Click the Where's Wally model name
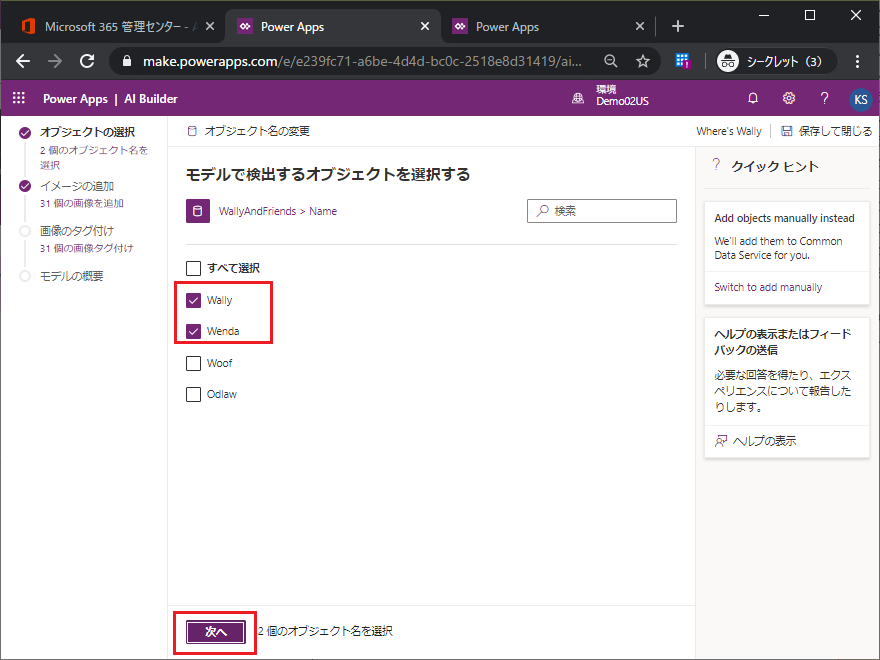 728,131
